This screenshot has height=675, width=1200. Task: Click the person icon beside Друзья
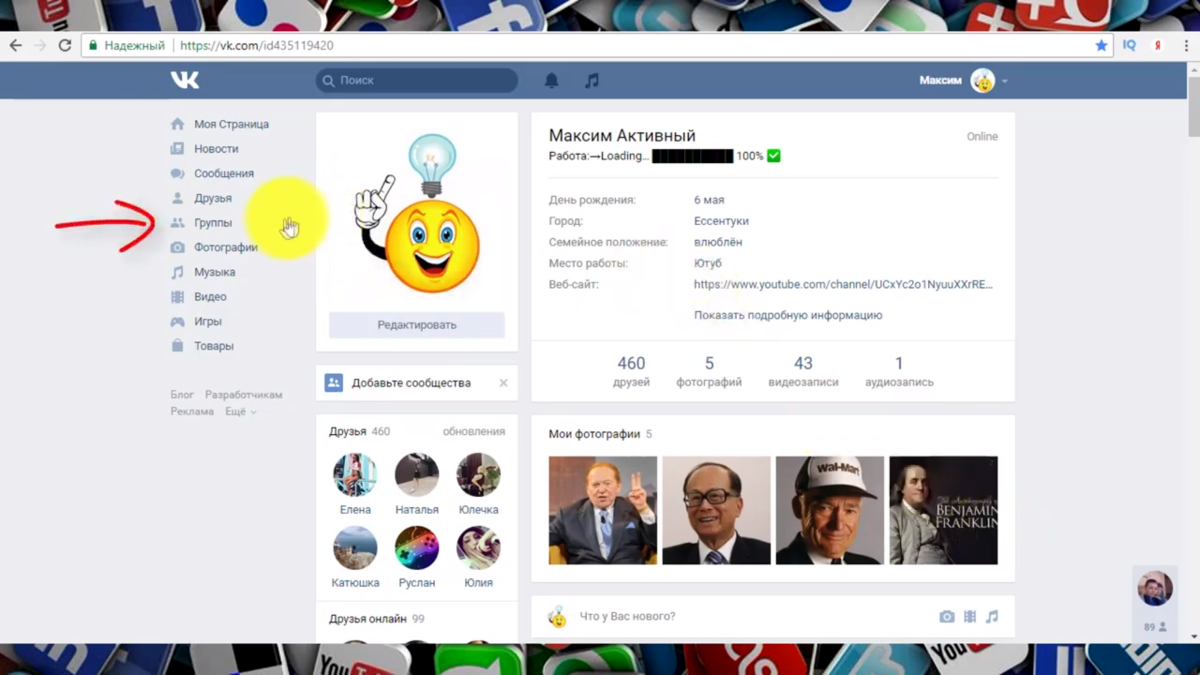pos(177,198)
